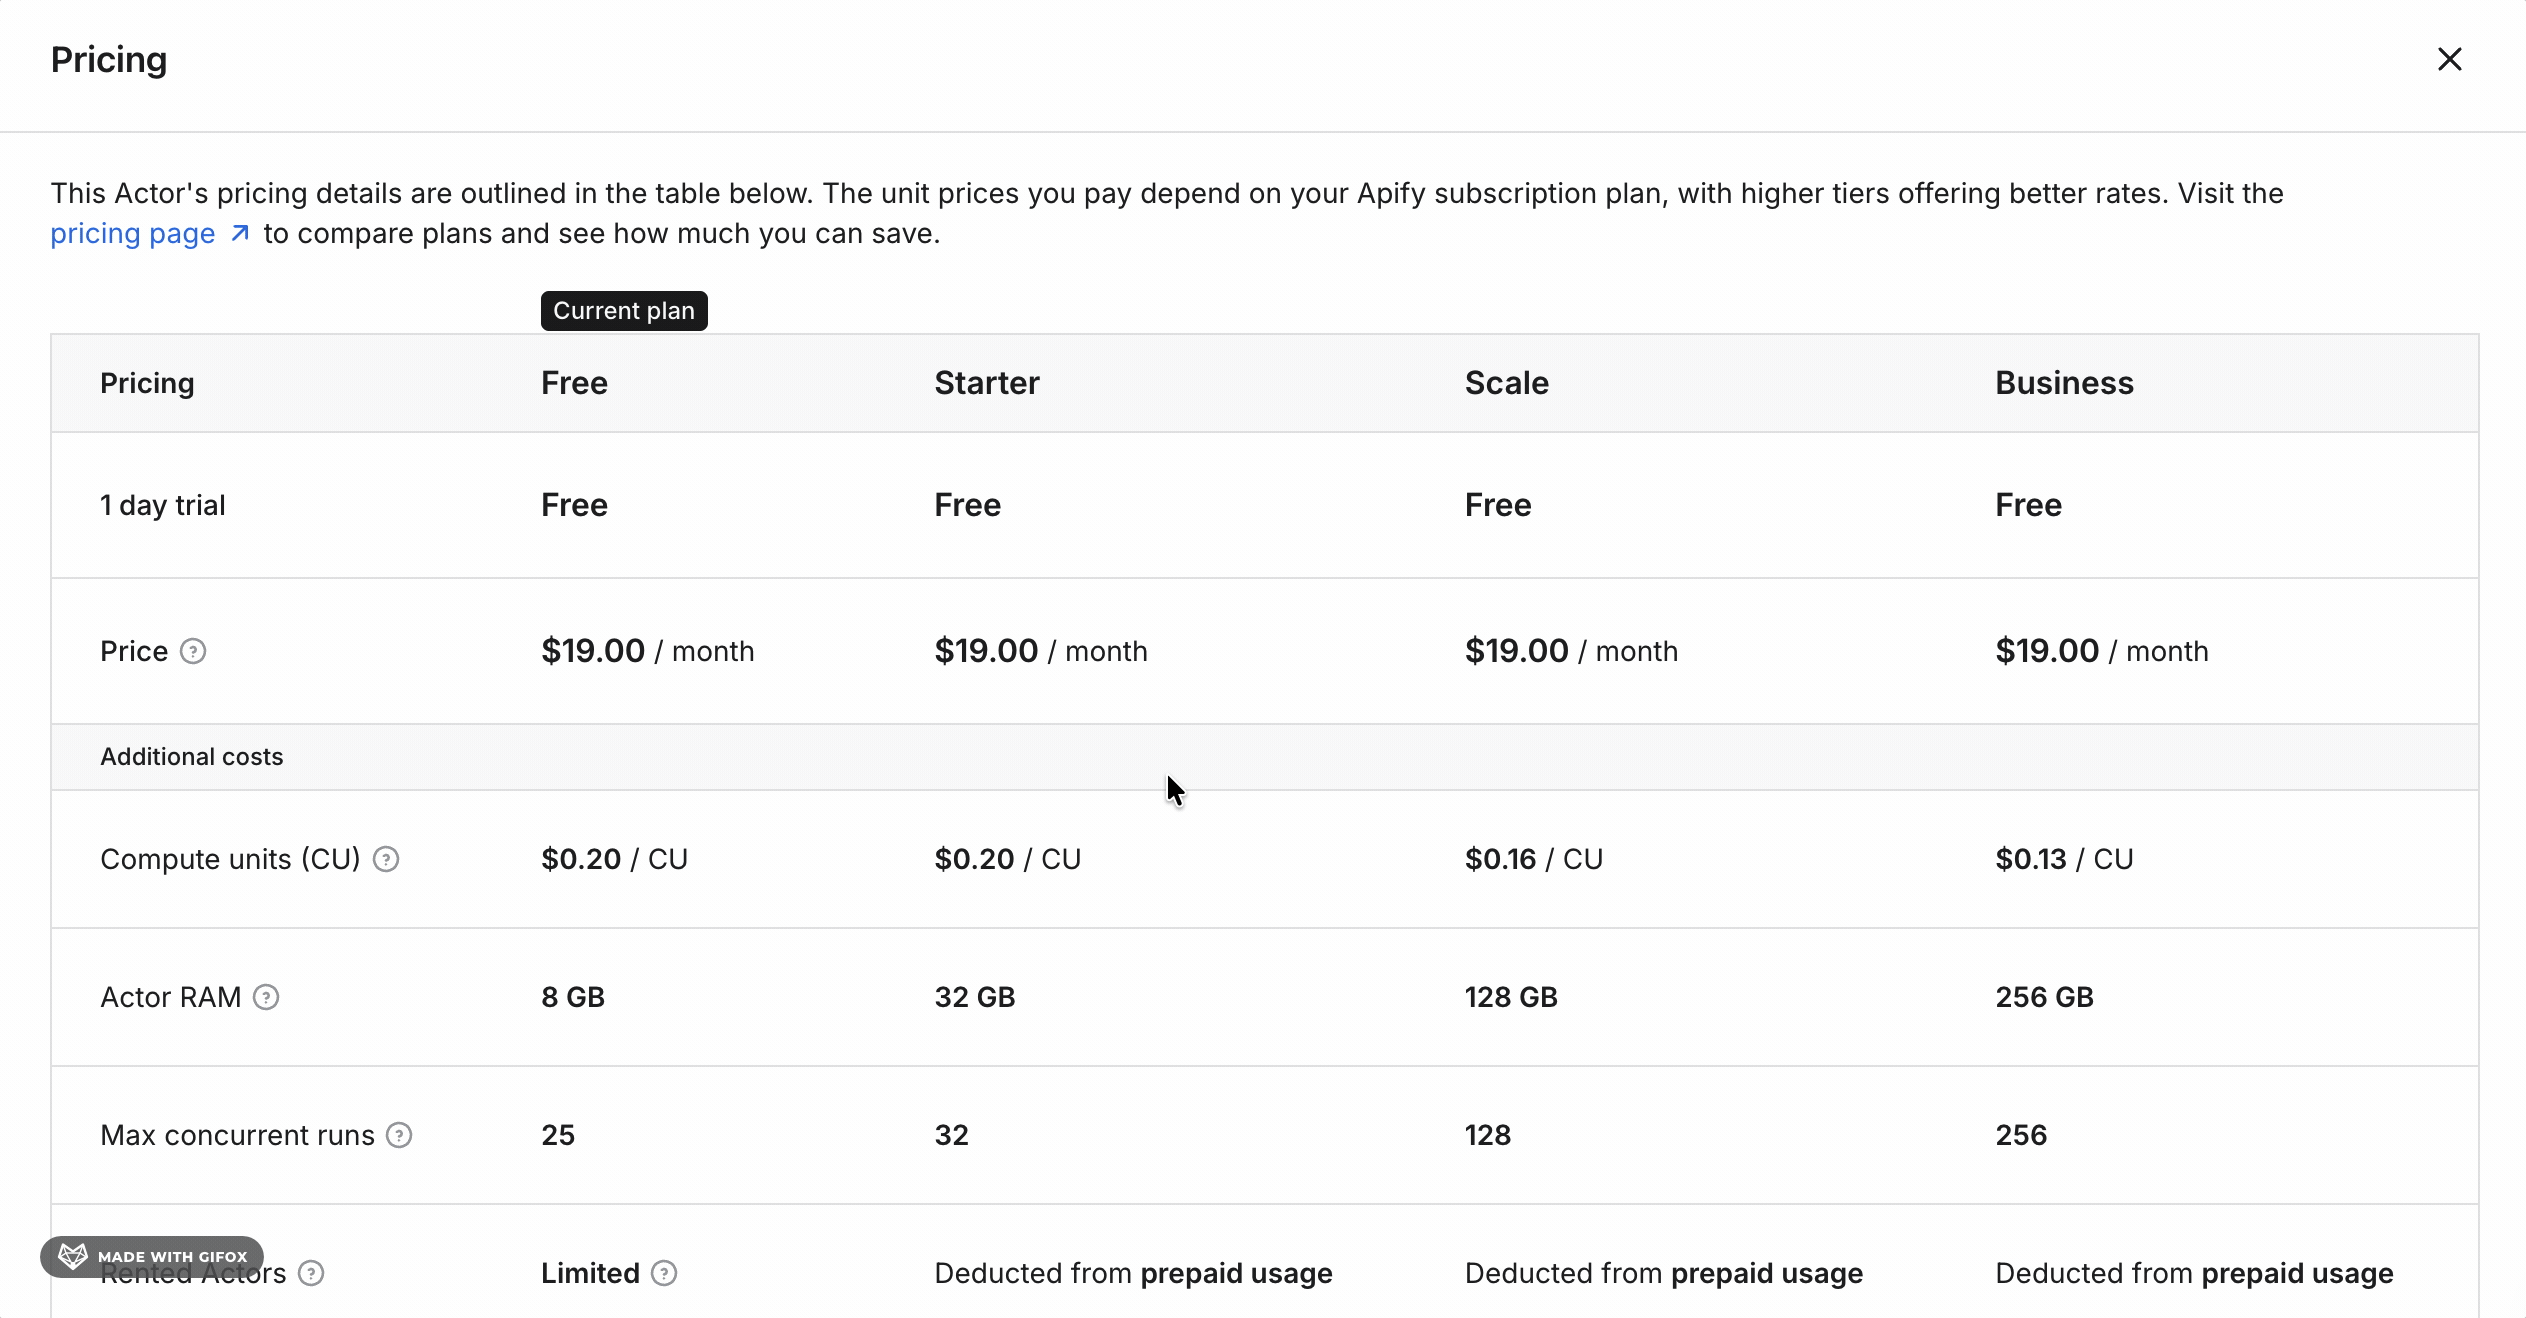The image size is (2526, 1318).
Task: Click the 1 day trial row label
Action: 163,505
